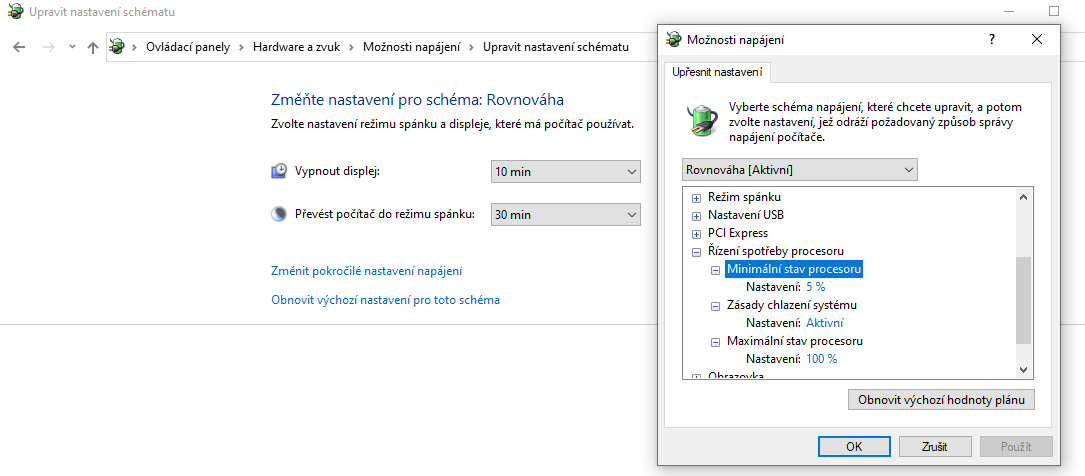Select the Upřesnit nastavení tab
Screen dimensions: 1085x476
click(717, 72)
